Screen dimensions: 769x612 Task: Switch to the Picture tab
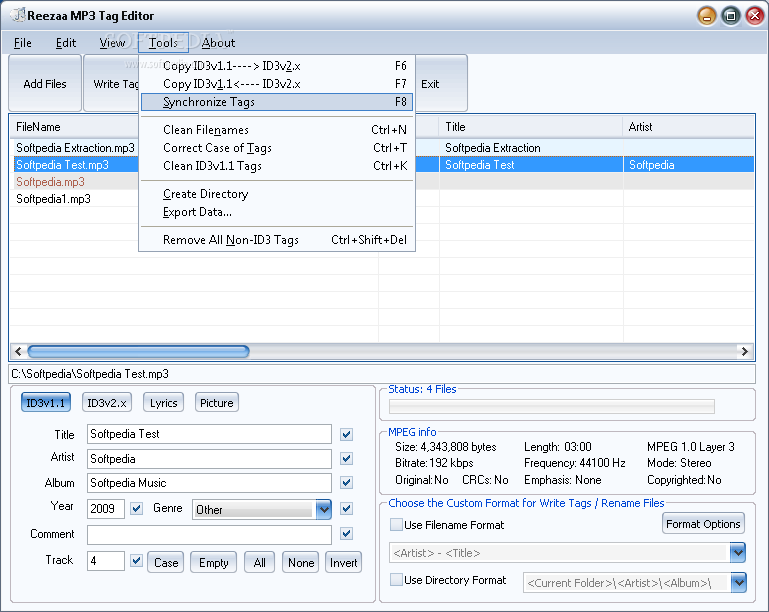217,403
